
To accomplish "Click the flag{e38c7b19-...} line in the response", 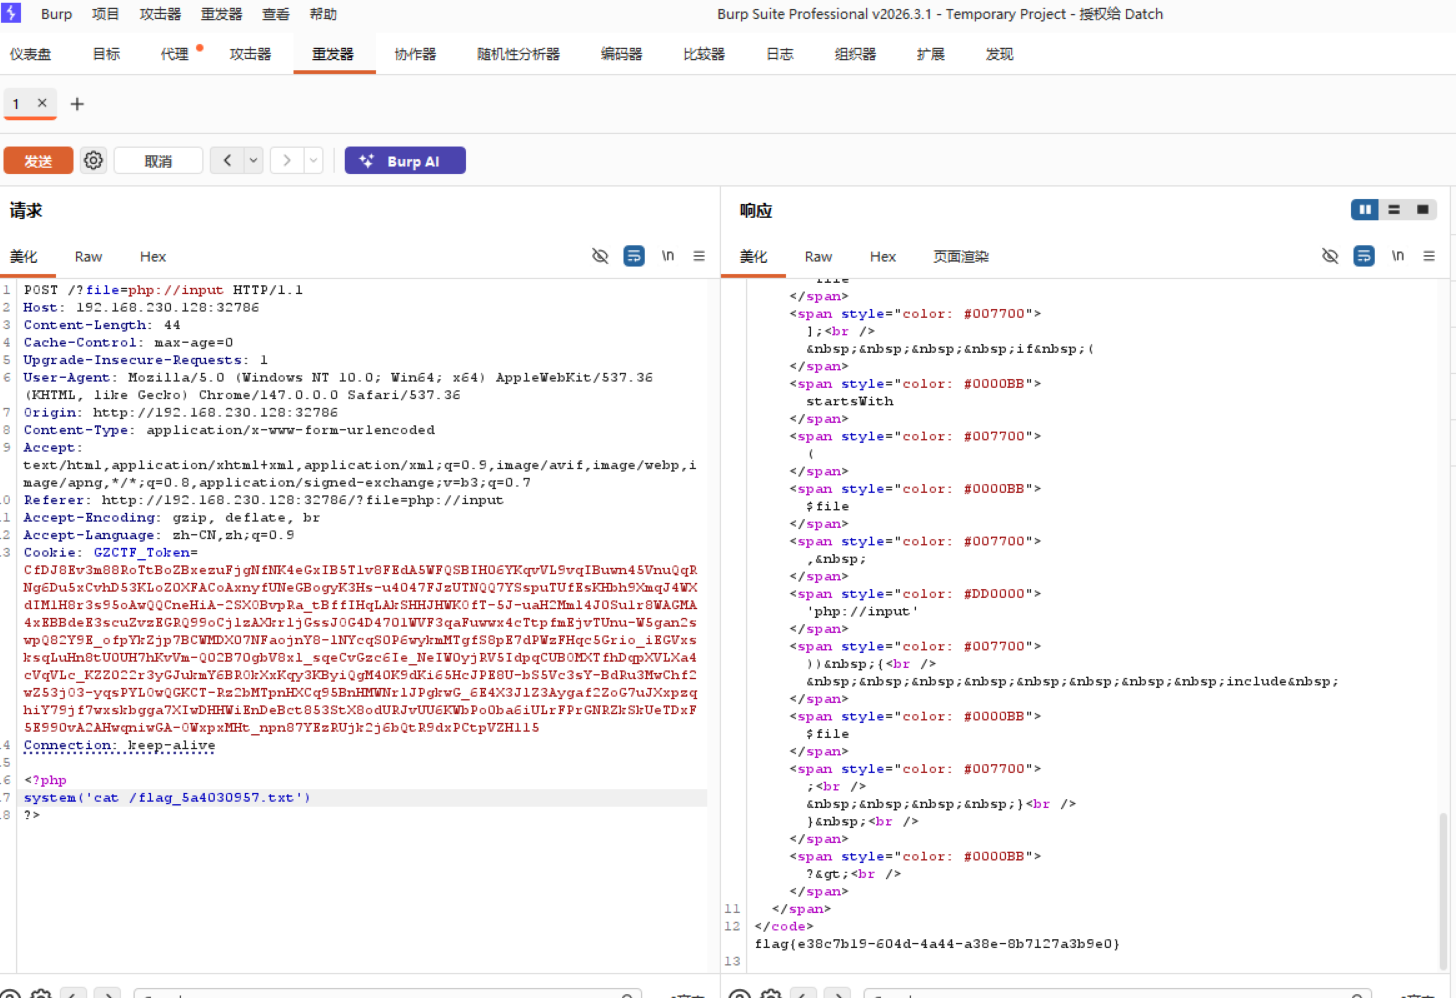I will point(937,944).
